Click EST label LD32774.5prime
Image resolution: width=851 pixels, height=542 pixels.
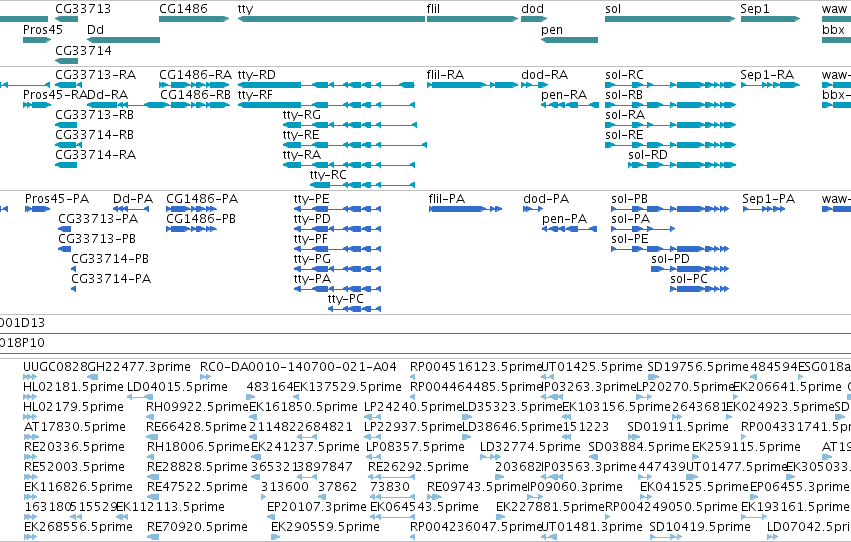click(530, 447)
